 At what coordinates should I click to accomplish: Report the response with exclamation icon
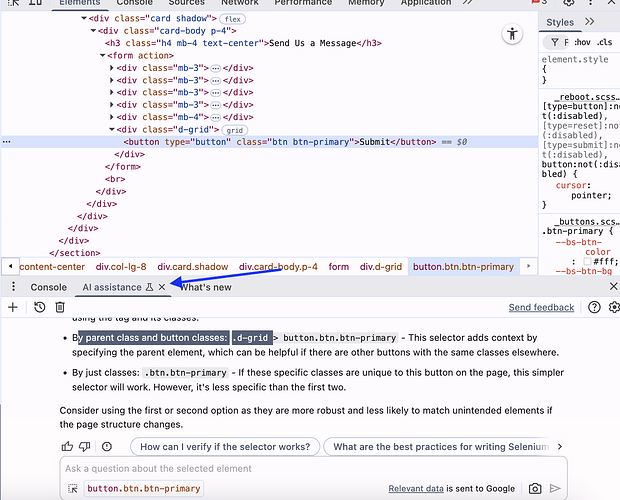[107, 447]
